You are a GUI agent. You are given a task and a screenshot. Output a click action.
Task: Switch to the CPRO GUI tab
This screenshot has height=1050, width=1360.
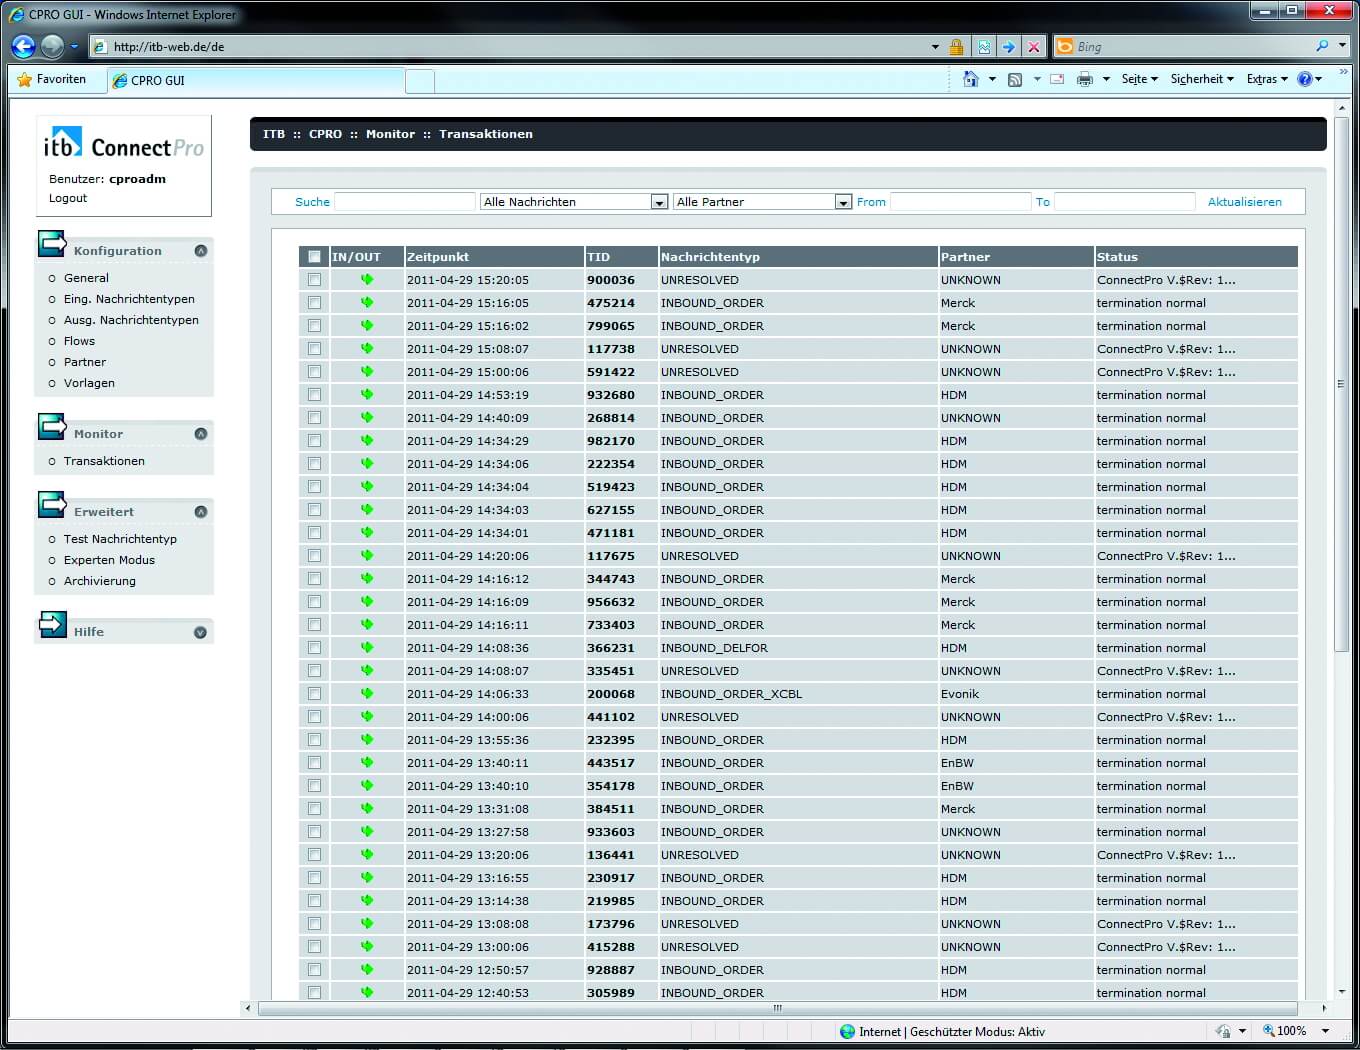[256, 81]
